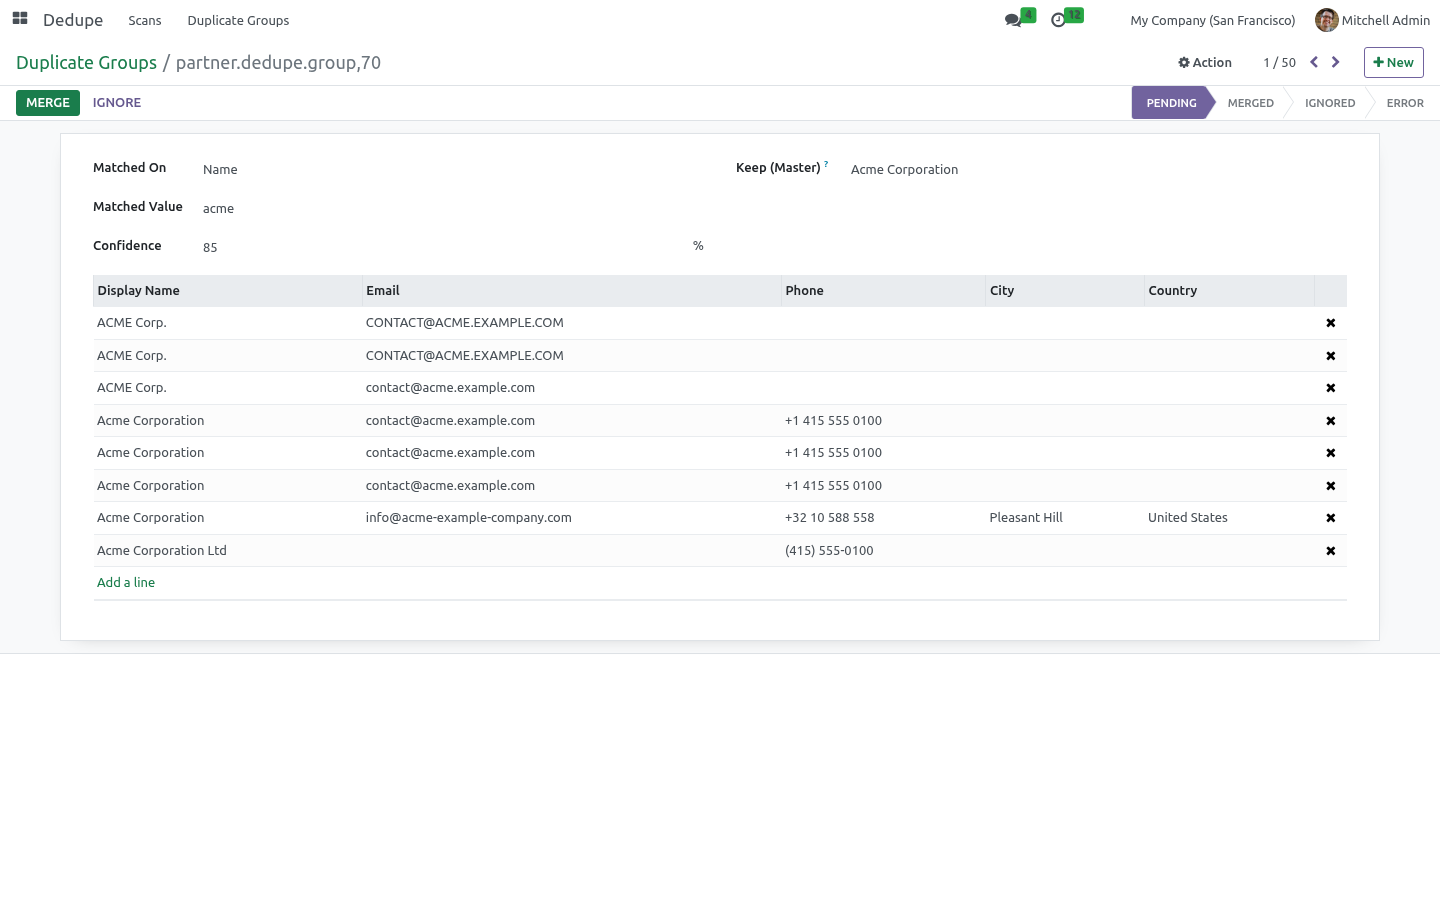Open the main apps grid menu
The width and height of the screenshot is (1440, 900).
tap(20, 19)
